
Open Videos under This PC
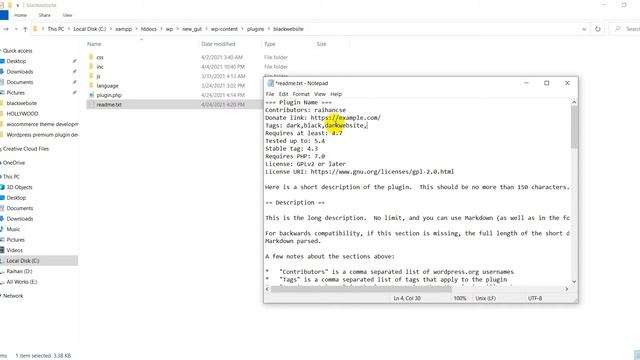[x=14, y=250]
